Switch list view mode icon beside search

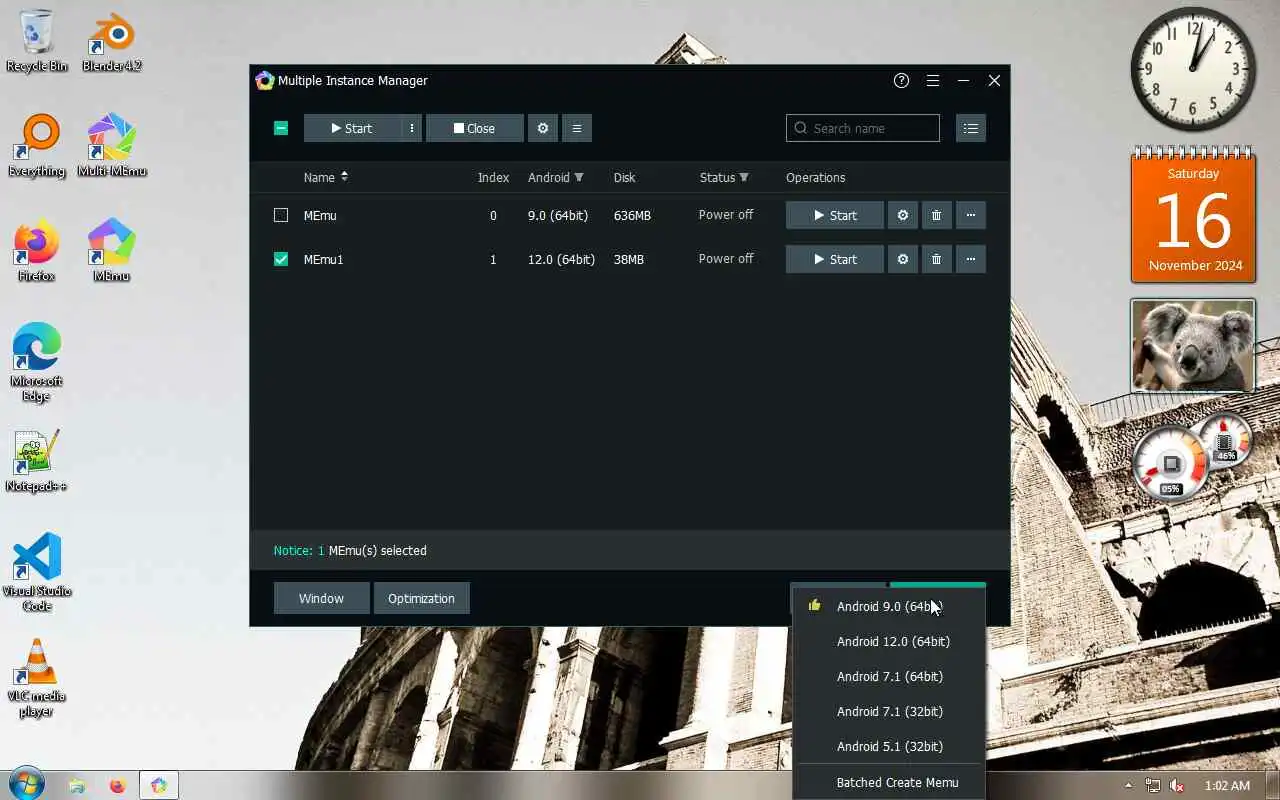(970, 128)
